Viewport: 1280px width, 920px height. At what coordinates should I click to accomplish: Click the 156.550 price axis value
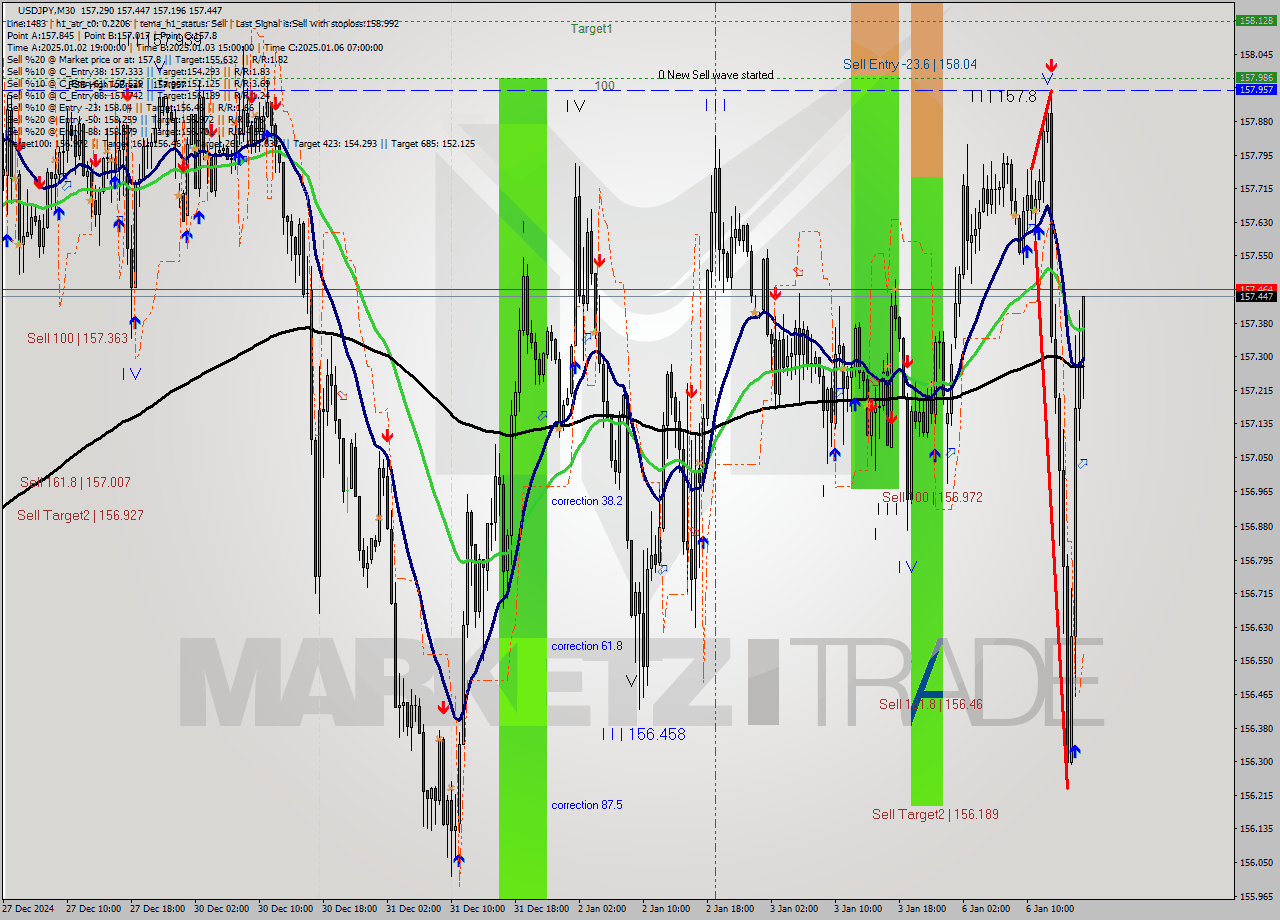click(x=1256, y=661)
